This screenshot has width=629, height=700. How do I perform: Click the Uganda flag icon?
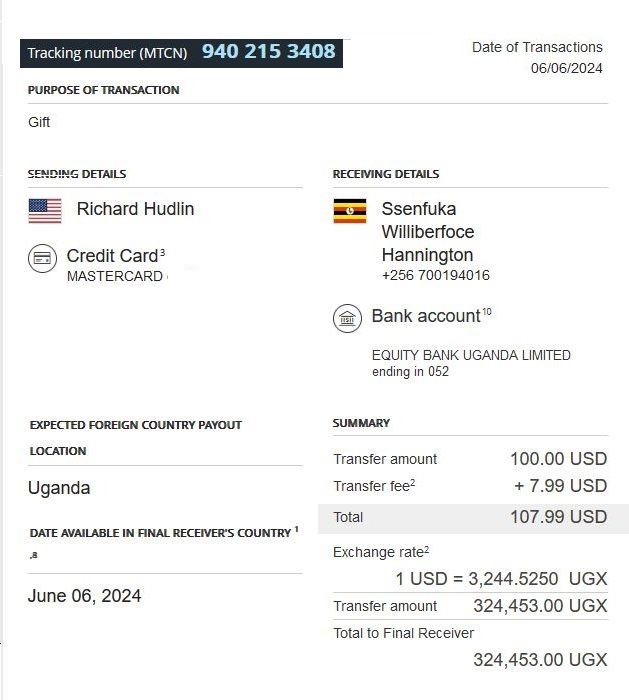[x=349, y=210]
